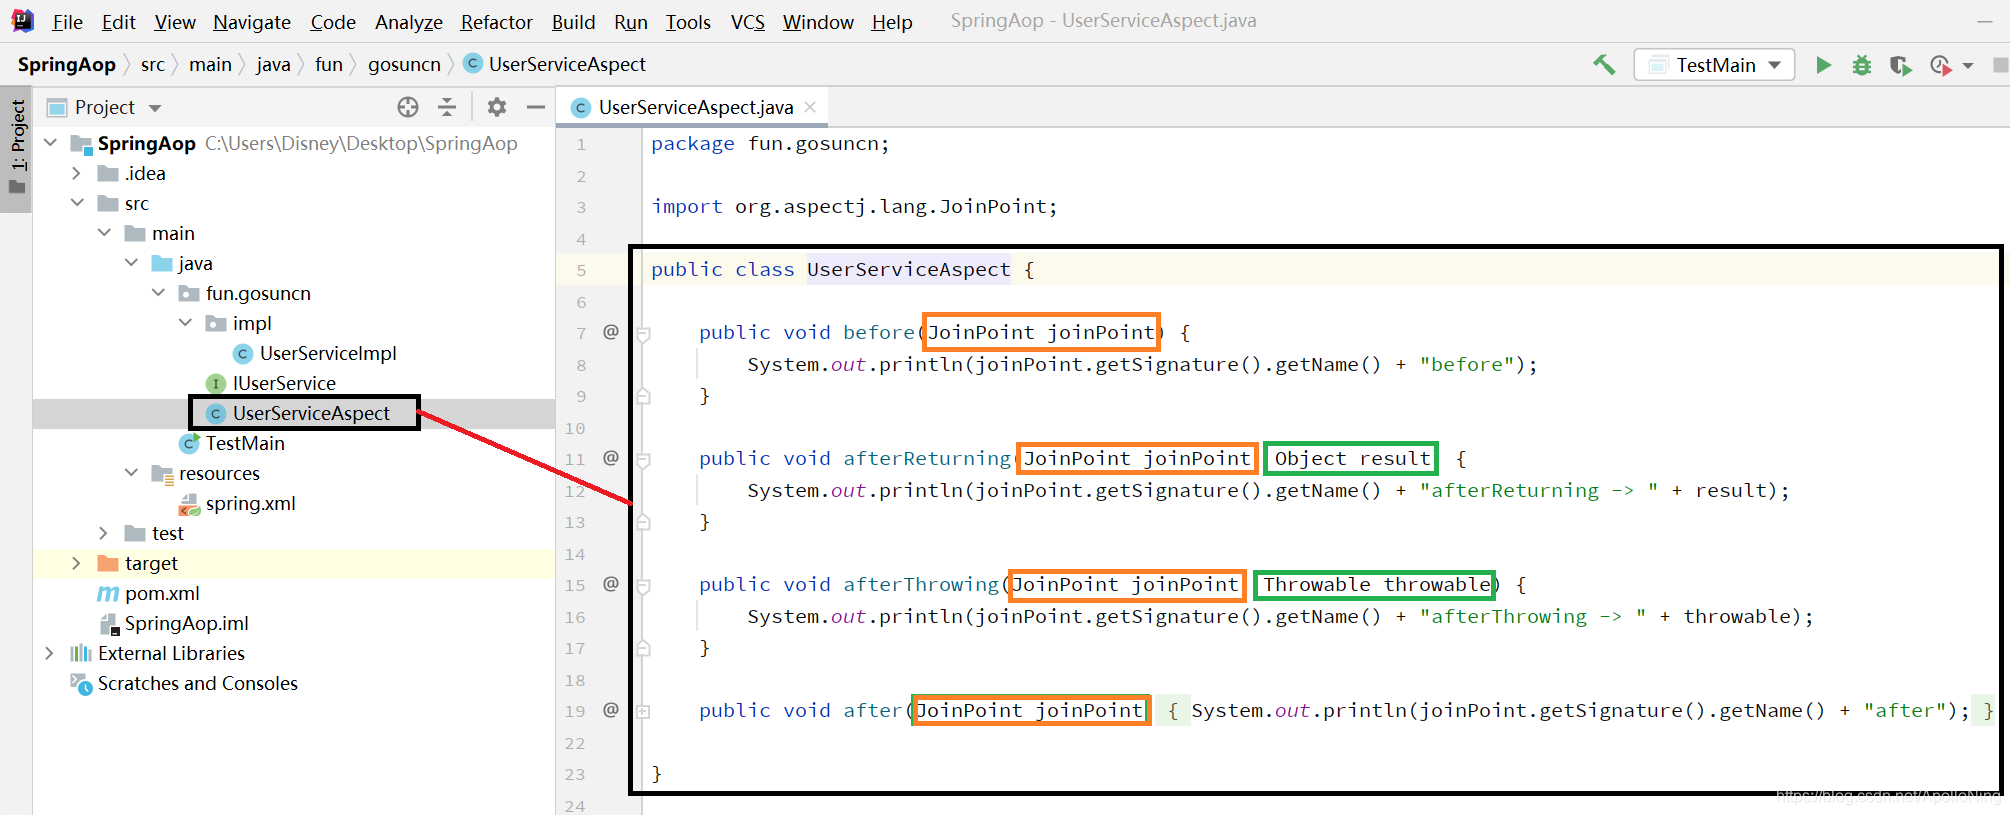Open the Tools menu
2010x815 pixels.
pyautogui.click(x=688, y=22)
